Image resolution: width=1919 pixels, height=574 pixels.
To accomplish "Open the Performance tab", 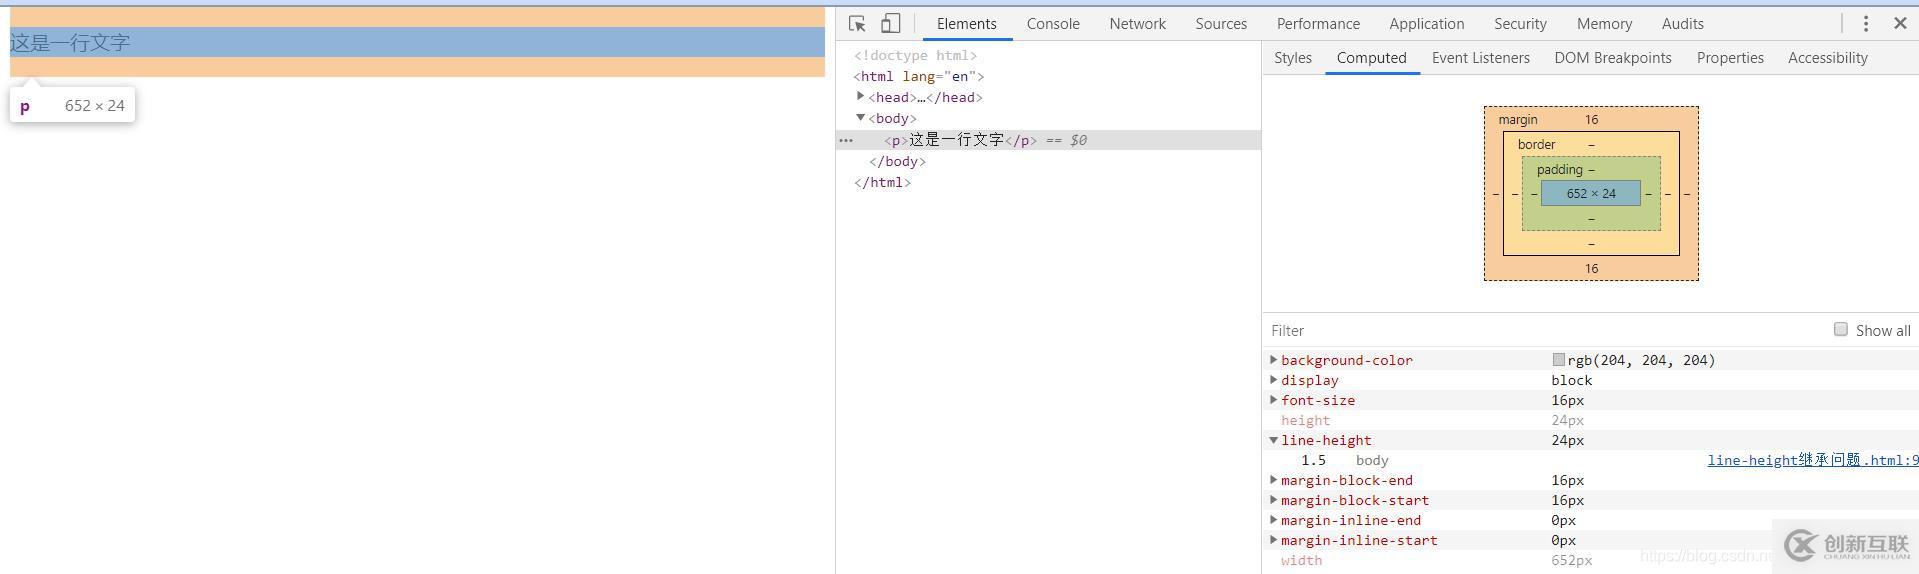I will [x=1318, y=24].
